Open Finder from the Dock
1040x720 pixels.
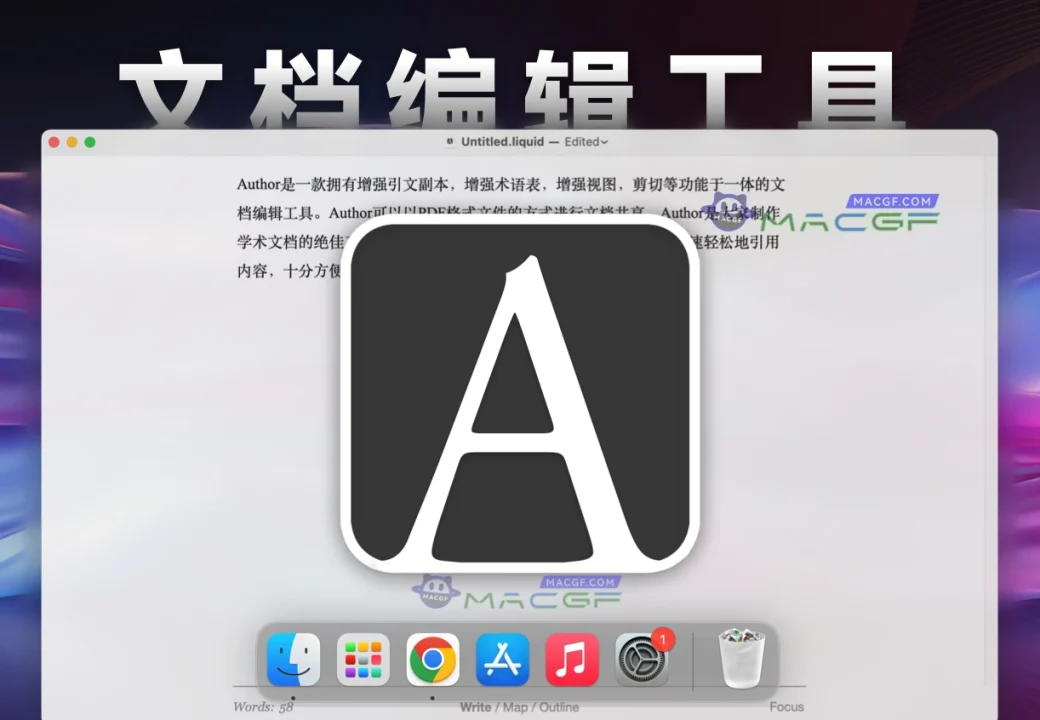[292, 660]
